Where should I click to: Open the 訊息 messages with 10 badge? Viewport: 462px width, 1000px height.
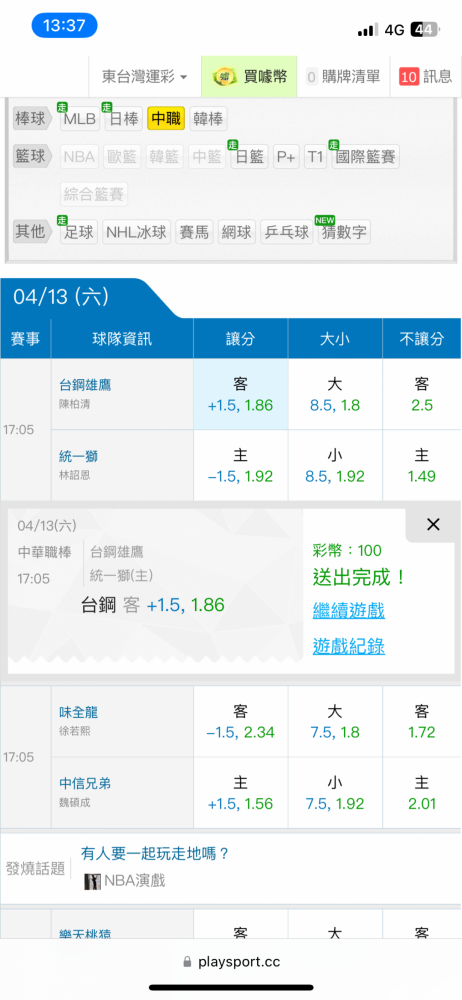tap(426, 77)
